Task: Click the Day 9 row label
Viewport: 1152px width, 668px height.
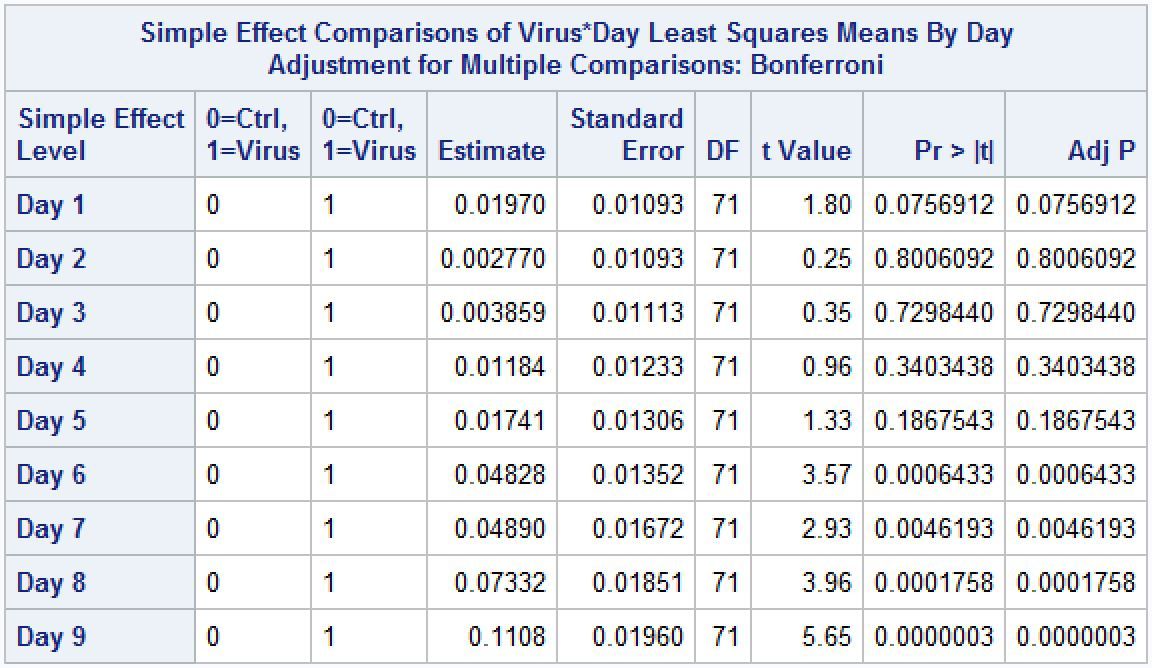Action: tap(51, 637)
